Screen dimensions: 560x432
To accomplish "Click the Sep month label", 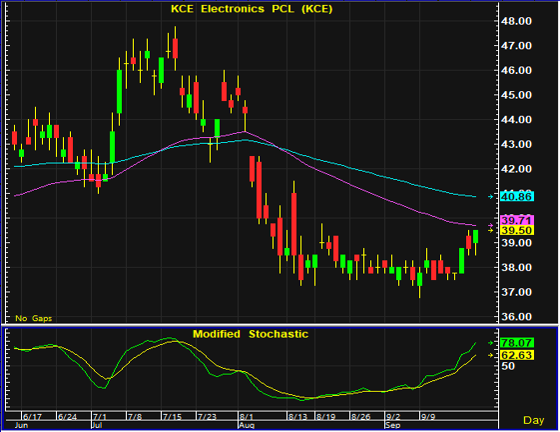I will point(393,425).
